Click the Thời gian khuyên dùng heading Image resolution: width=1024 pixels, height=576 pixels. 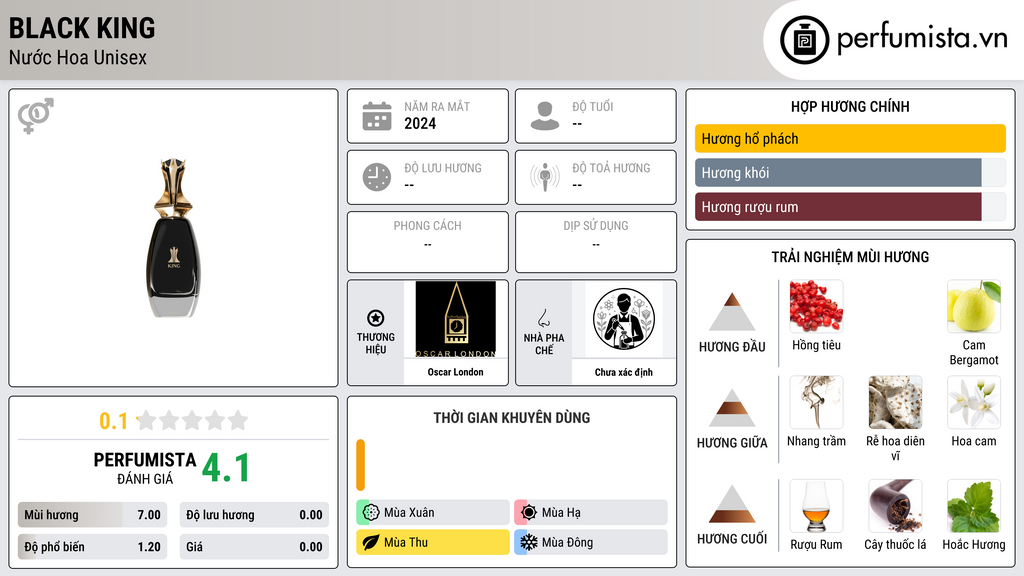512,418
